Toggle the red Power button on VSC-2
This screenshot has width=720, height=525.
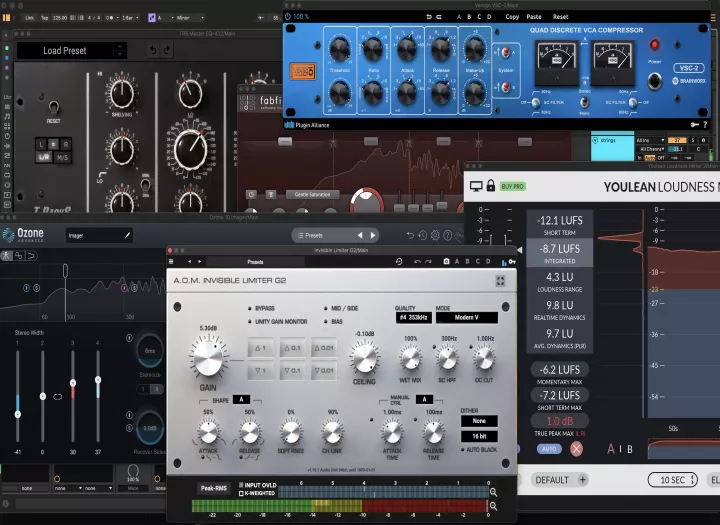point(654,45)
